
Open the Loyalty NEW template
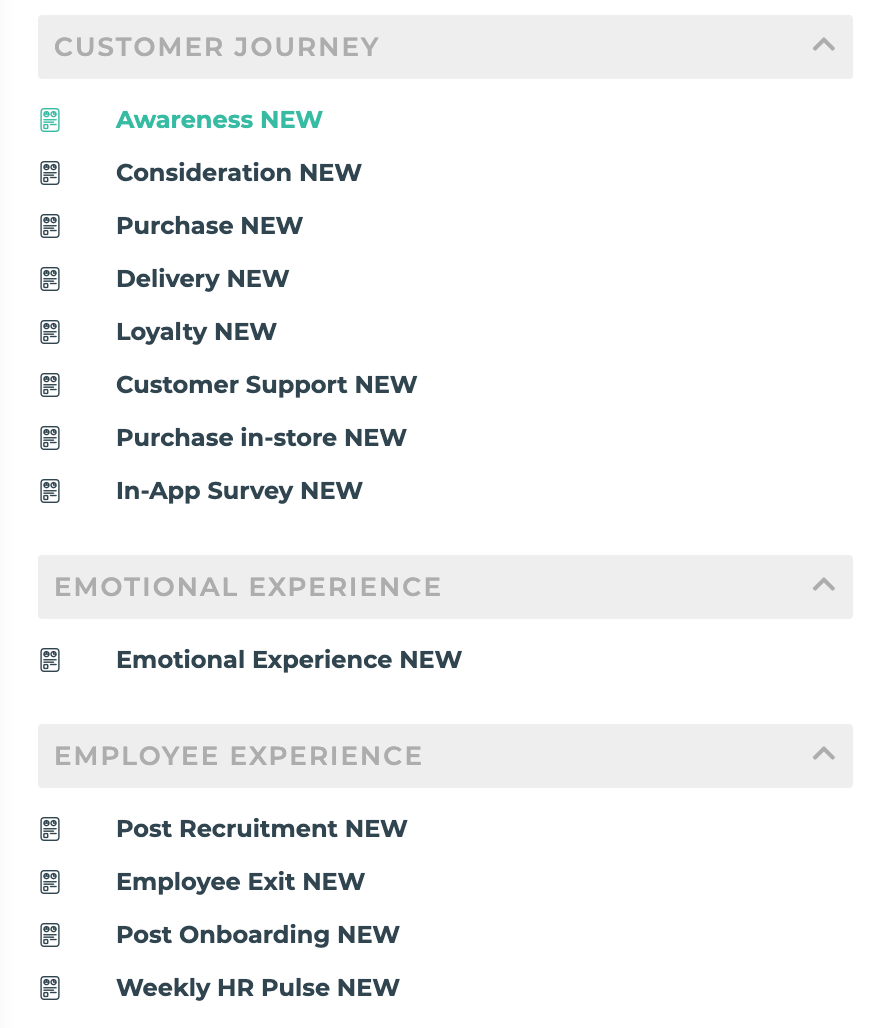pos(196,332)
